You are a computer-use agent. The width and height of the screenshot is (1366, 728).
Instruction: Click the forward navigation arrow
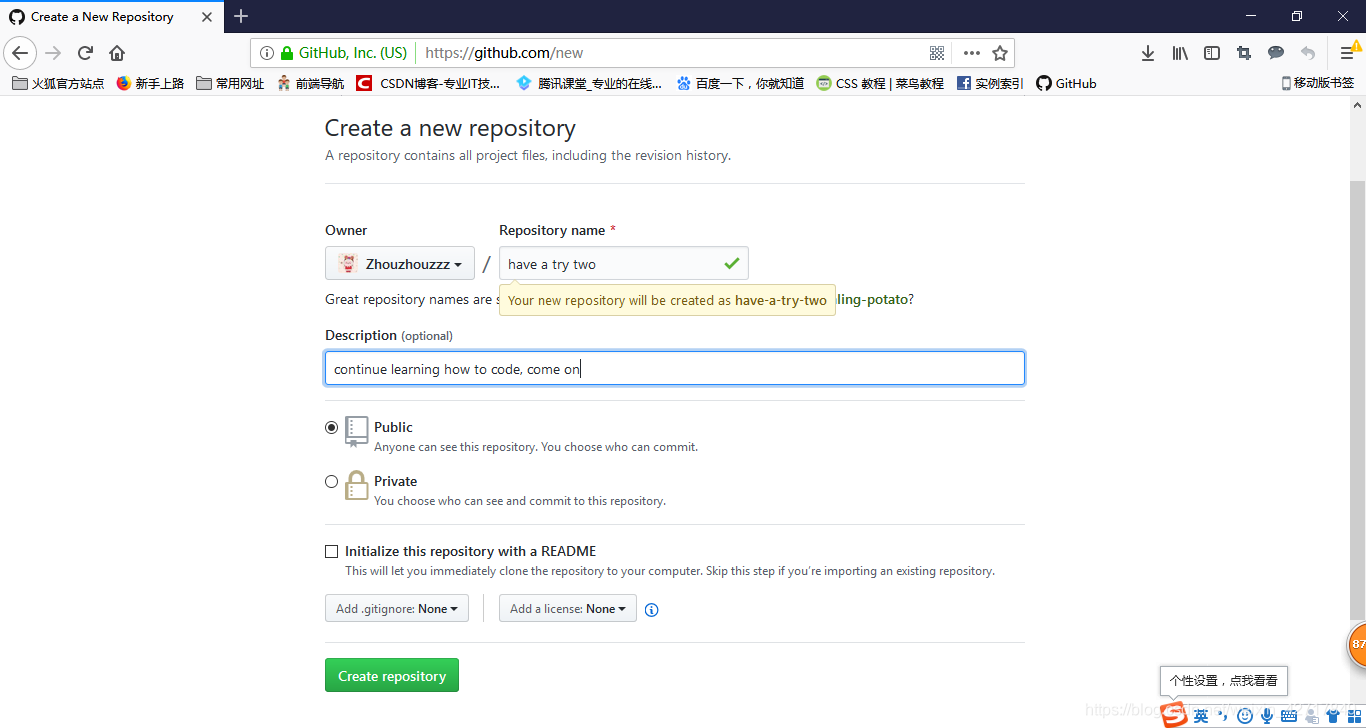(x=54, y=53)
